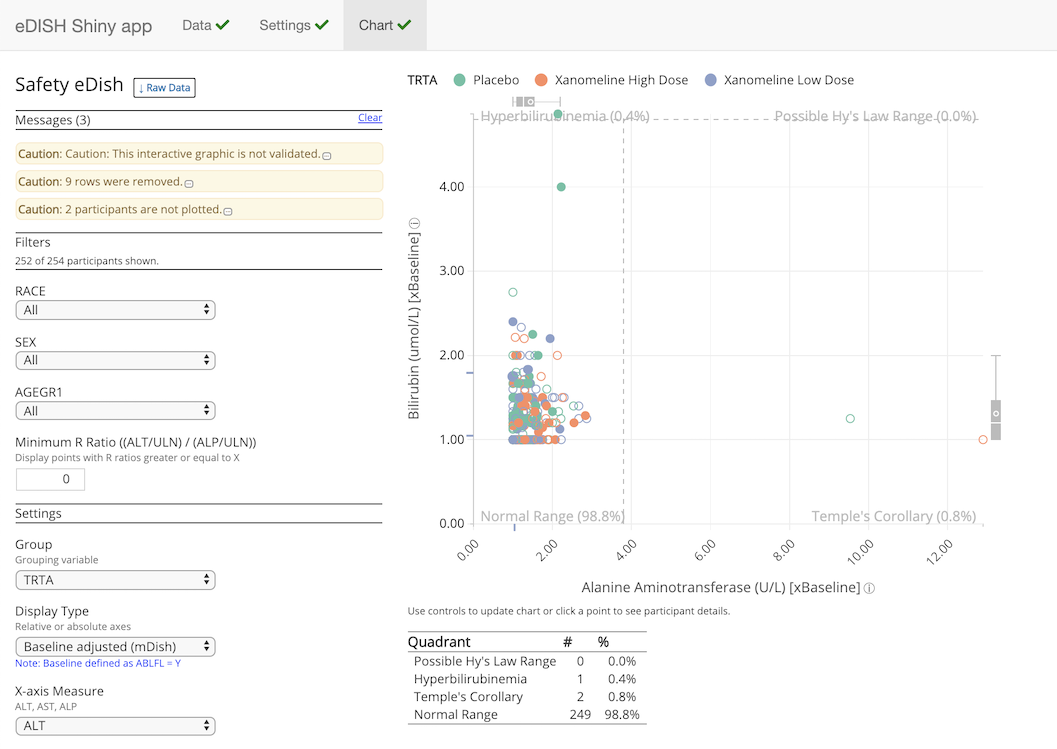Image resolution: width=1057 pixels, height=749 pixels.
Task: Switch to the Data tab
Action: 196,25
